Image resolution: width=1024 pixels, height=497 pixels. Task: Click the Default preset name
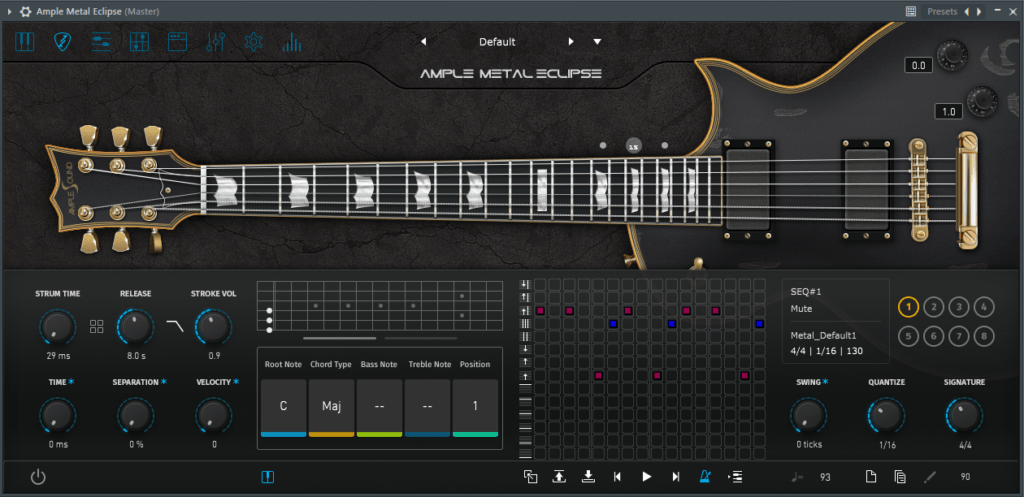pos(497,42)
